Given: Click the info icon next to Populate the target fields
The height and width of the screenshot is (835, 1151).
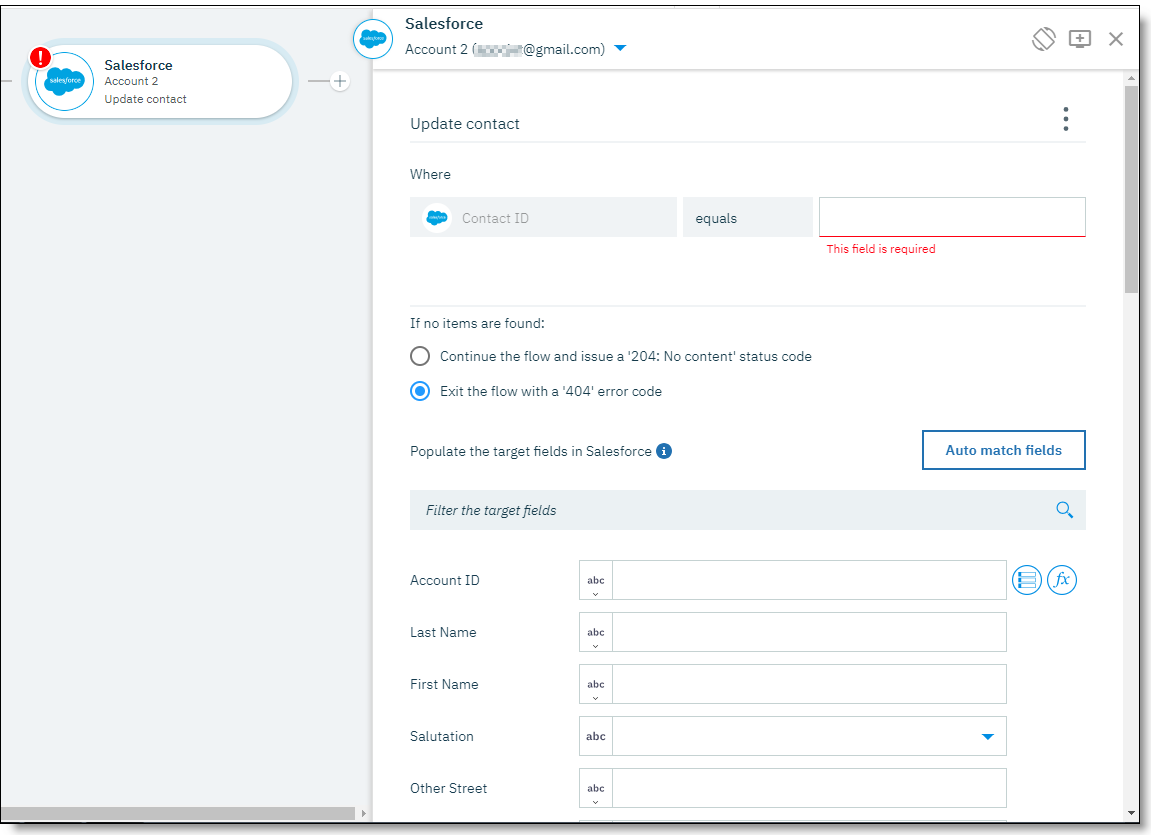Looking at the screenshot, I should [663, 451].
